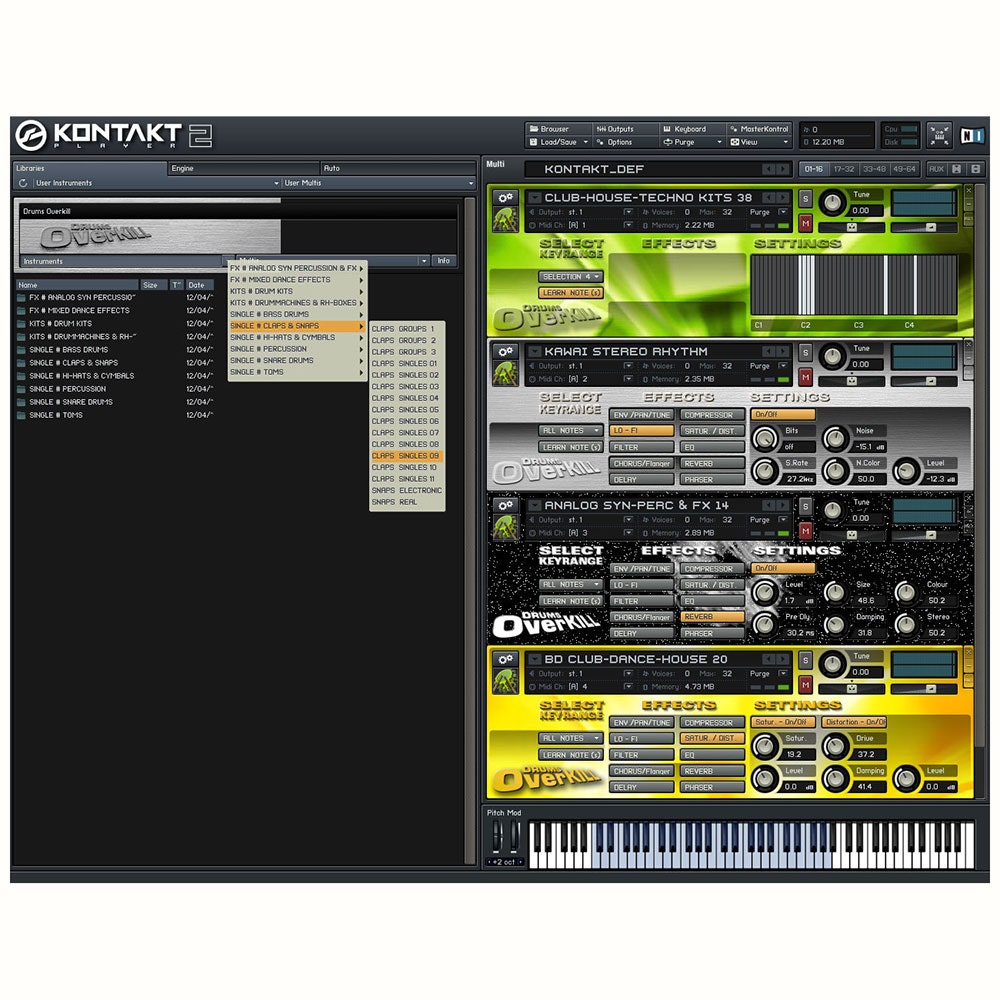
Task: Choose SINGLE # HI-HATS & CYMBALS in the popup menu
Action: (x=297, y=337)
